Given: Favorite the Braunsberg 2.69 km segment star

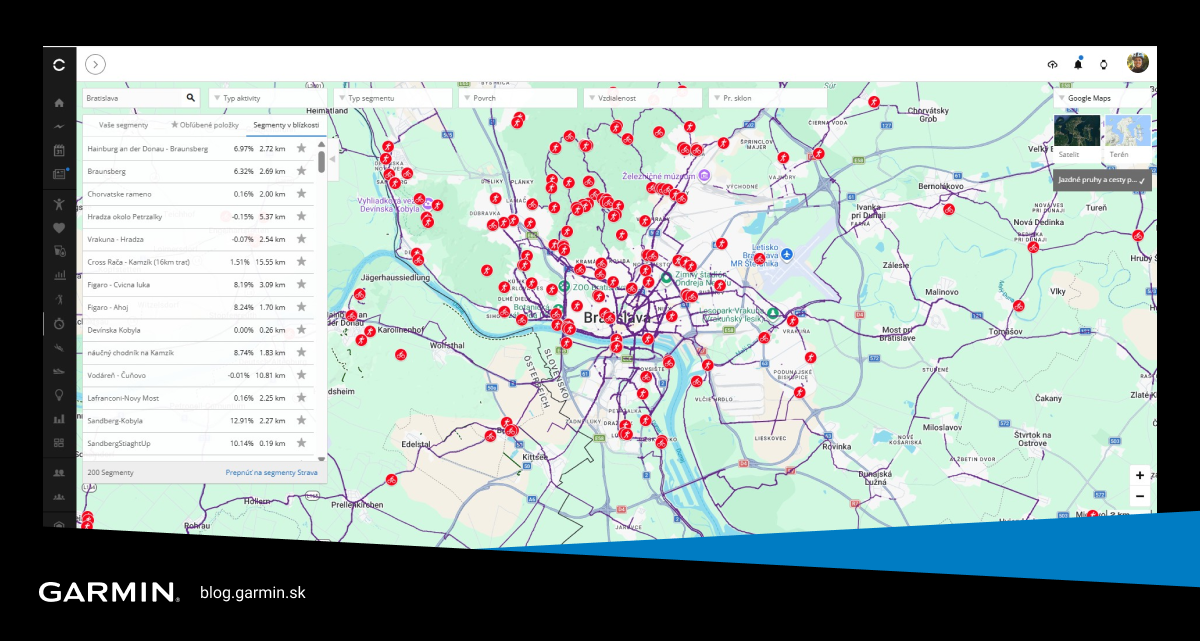Looking at the screenshot, I should (x=301, y=171).
